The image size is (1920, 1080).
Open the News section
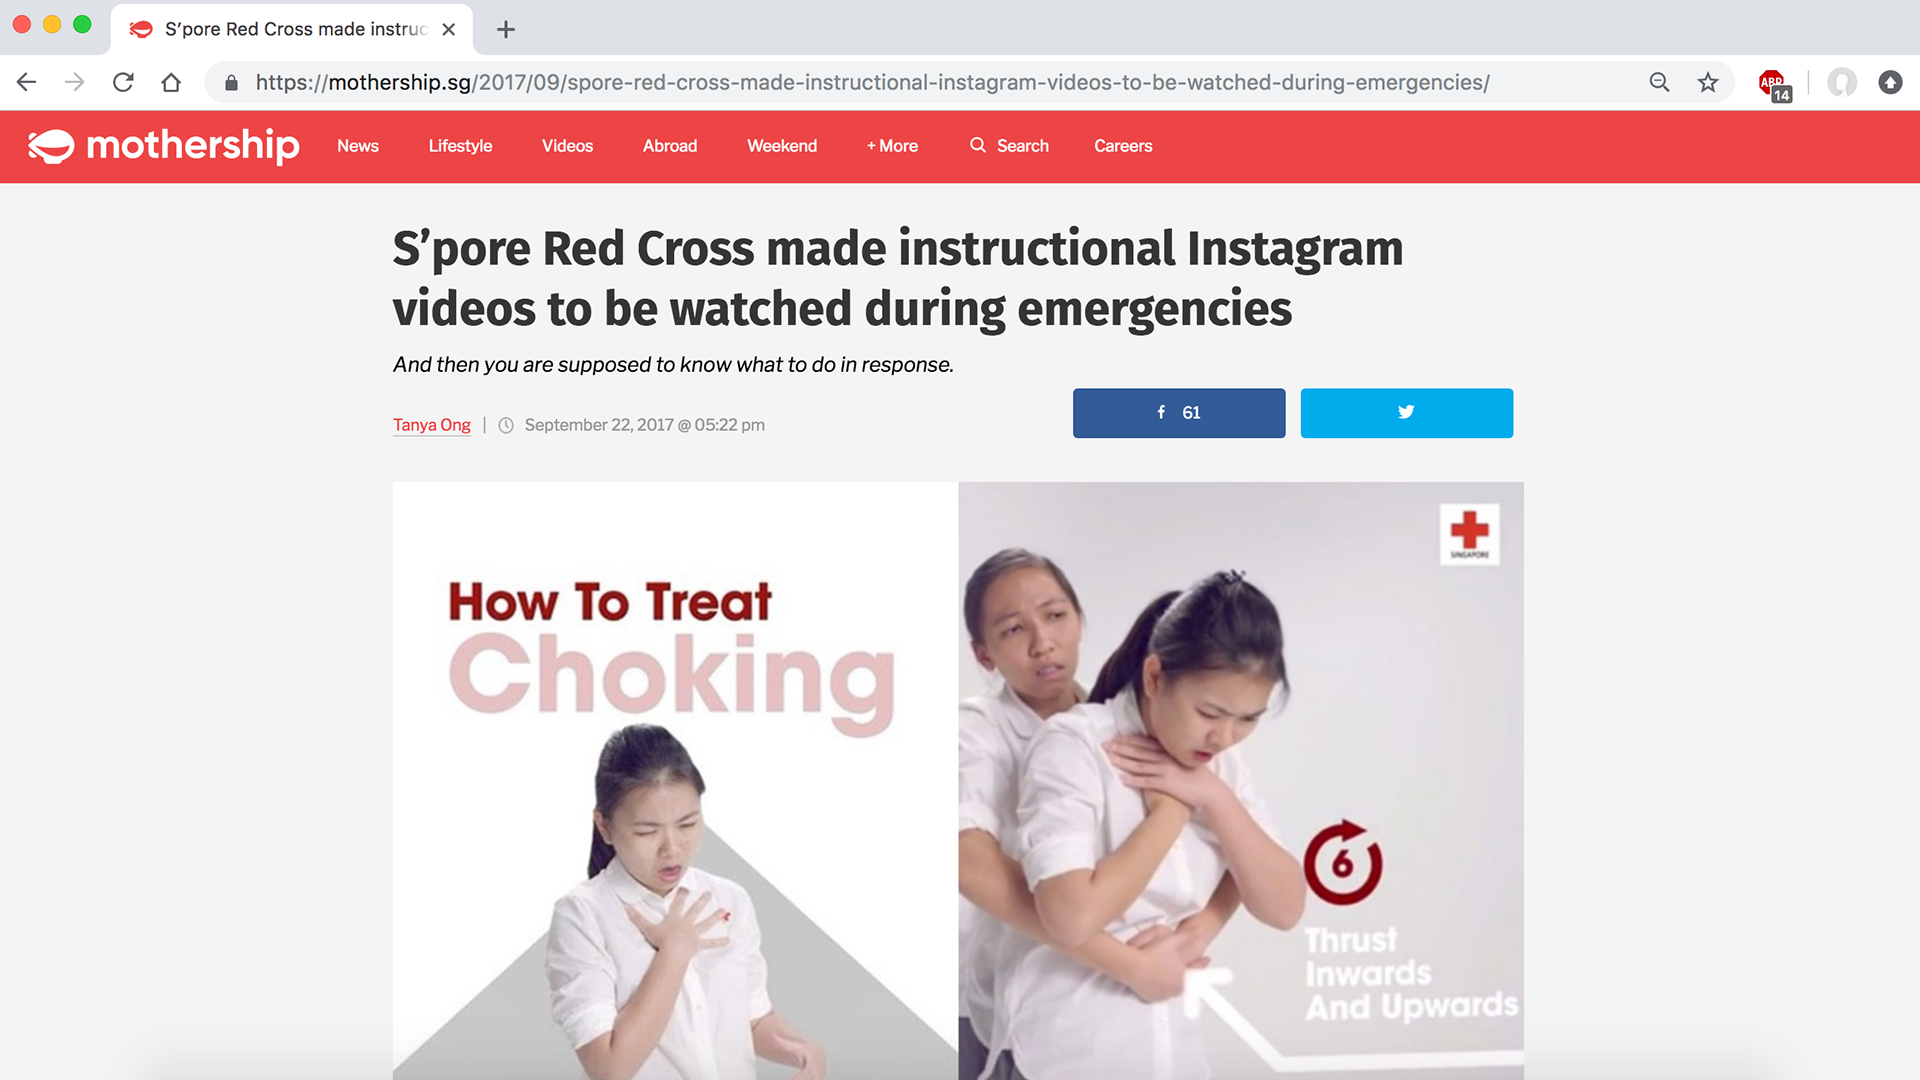click(x=358, y=146)
